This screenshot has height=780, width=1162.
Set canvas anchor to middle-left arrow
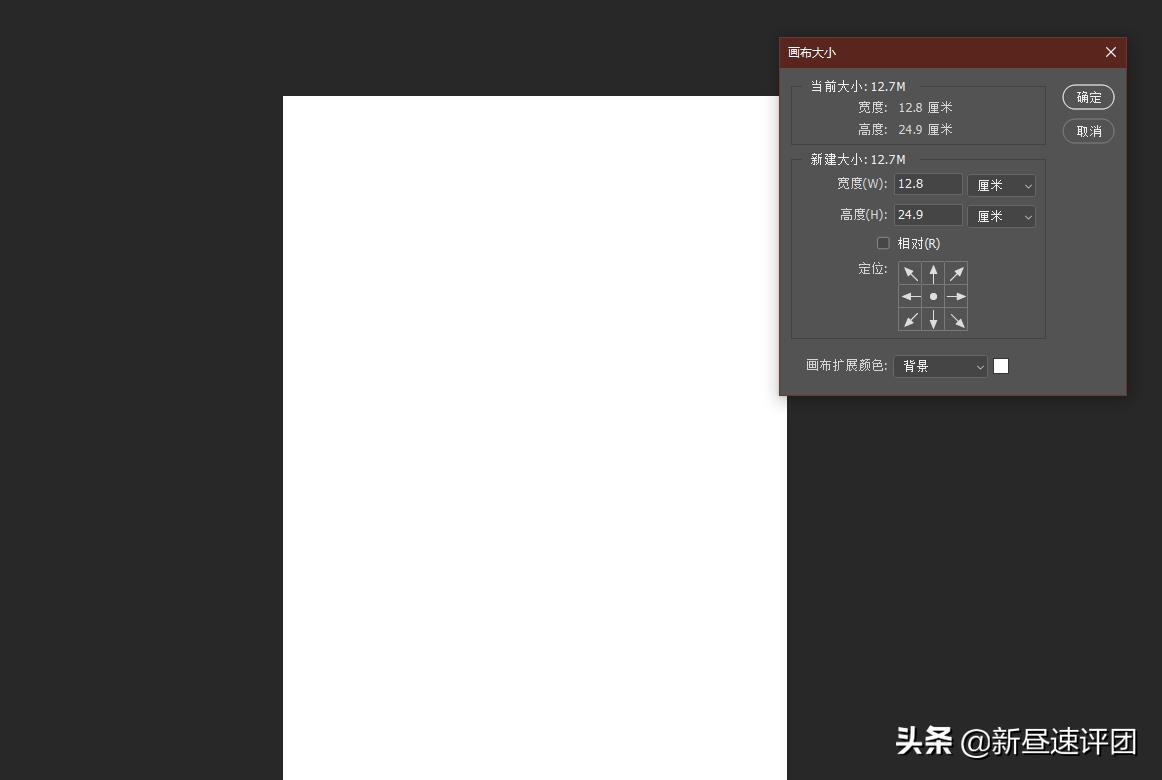[x=910, y=296]
